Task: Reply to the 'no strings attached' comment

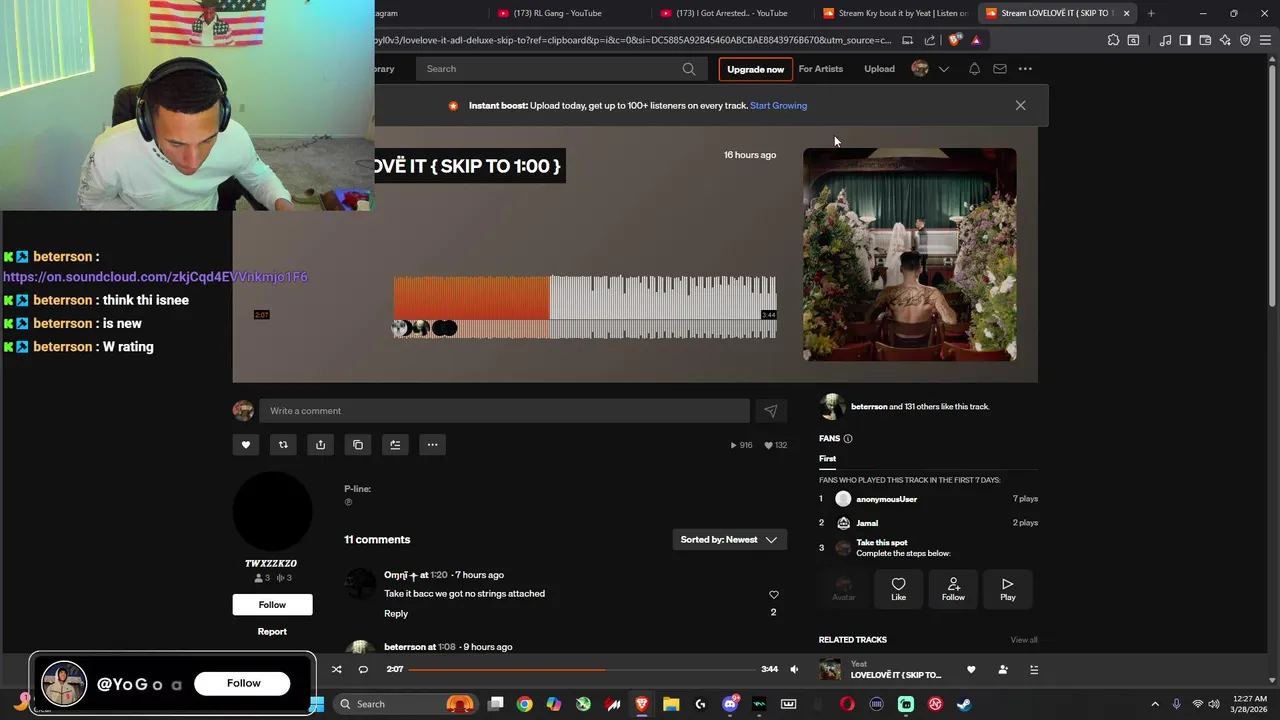Action: (x=396, y=614)
